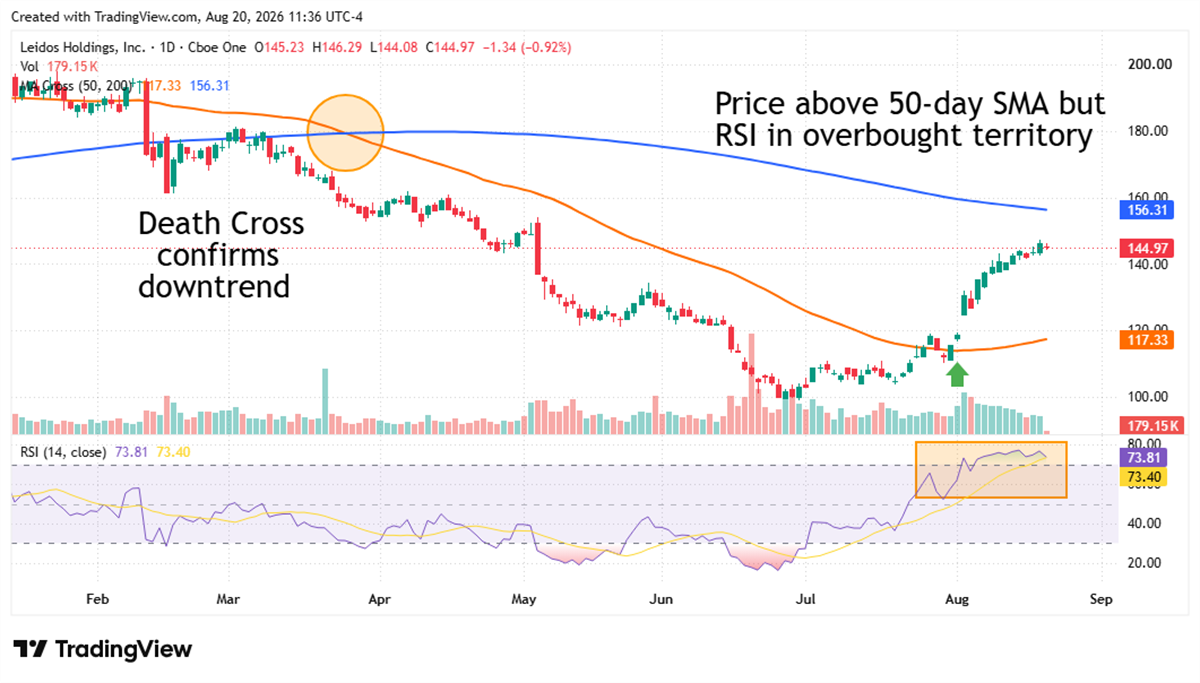Click the orange 117.33 price label
This screenshot has width=1200, height=683.
[1146, 340]
